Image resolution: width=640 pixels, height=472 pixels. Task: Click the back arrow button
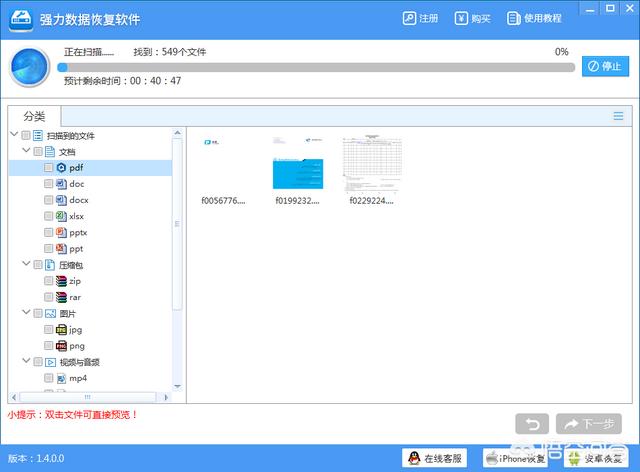[x=532, y=424]
